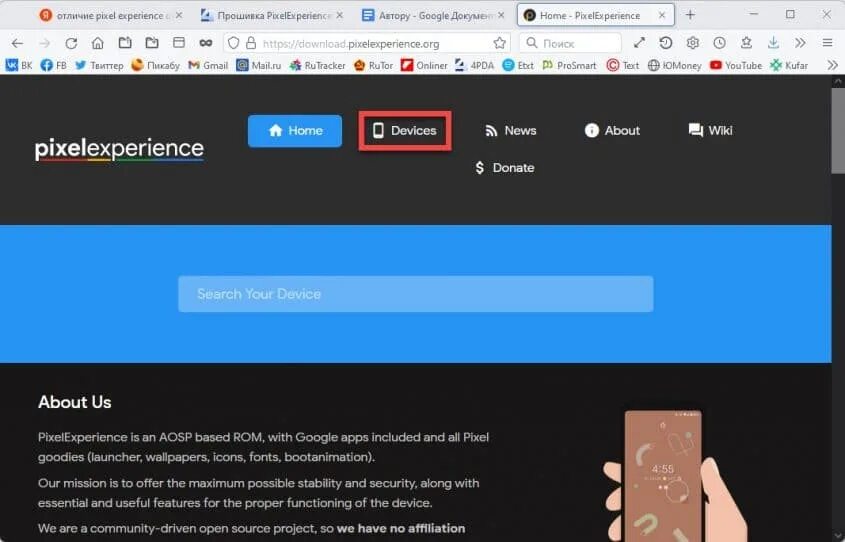Image resolution: width=845 pixels, height=542 pixels.
Task: Click the vertical page scrollbar thumb
Action: (x=838, y=130)
